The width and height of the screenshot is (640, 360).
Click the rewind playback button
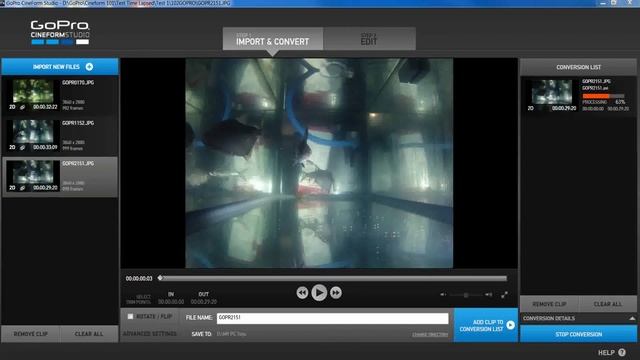pyautogui.click(x=302, y=293)
